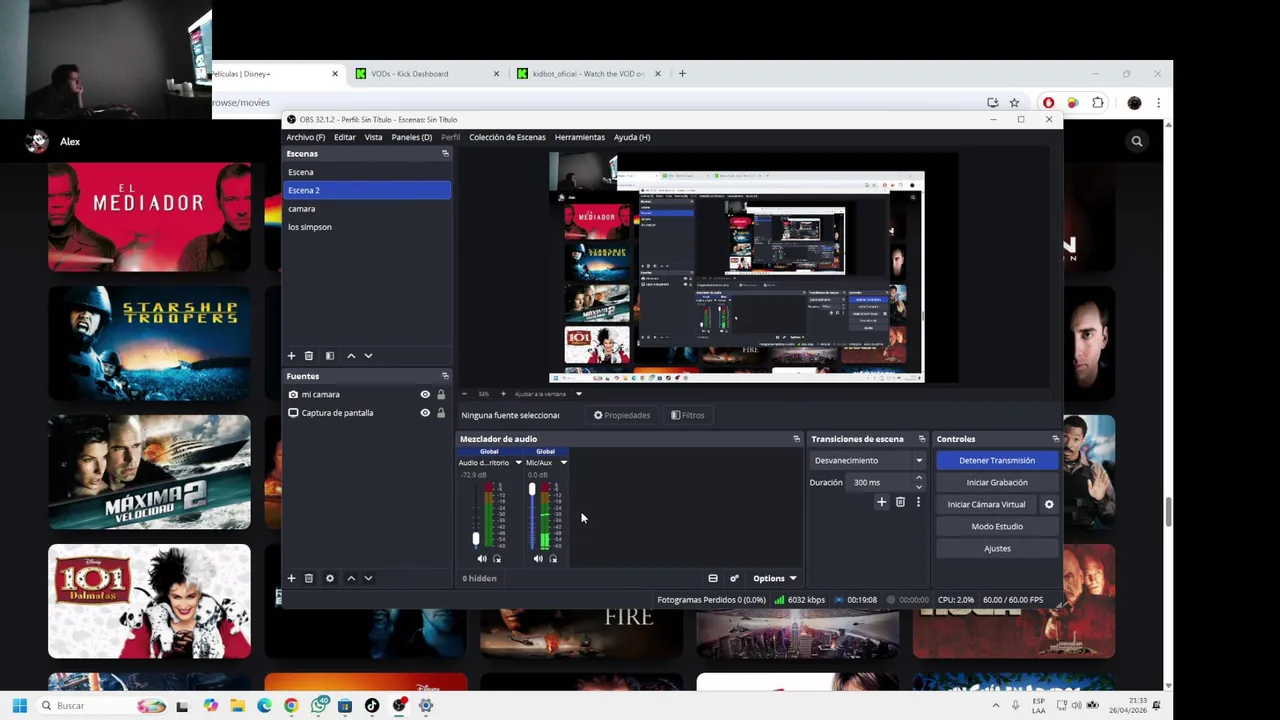Open OBS Ajustes button
1280x720 pixels.
pos(997,549)
